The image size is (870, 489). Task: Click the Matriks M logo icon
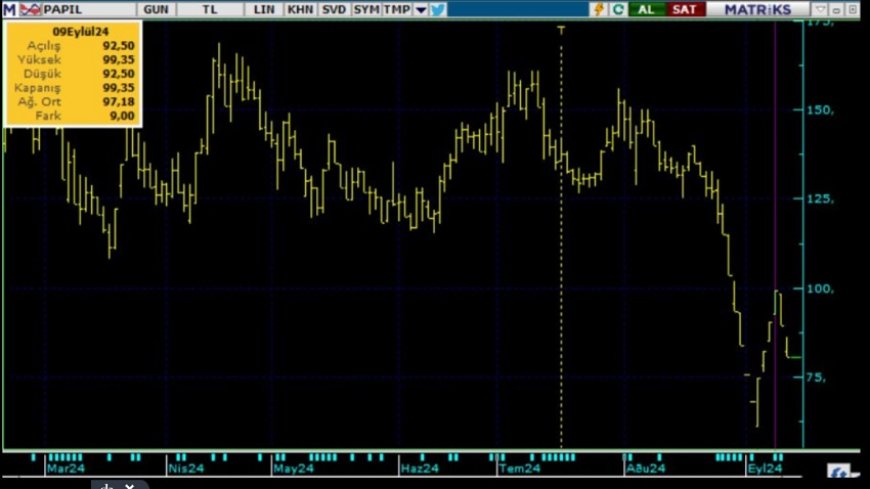point(9,9)
